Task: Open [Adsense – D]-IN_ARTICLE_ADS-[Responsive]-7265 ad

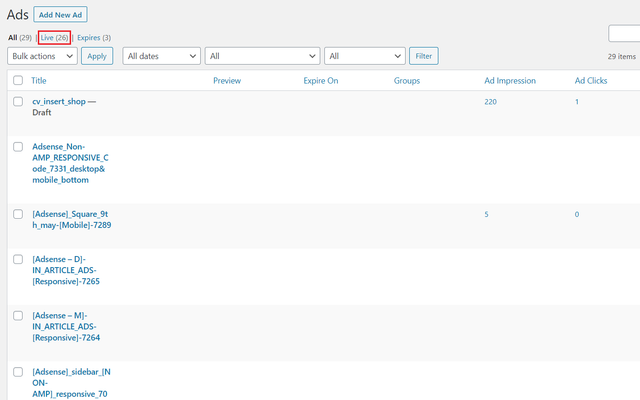Action: tap(66, 270)
